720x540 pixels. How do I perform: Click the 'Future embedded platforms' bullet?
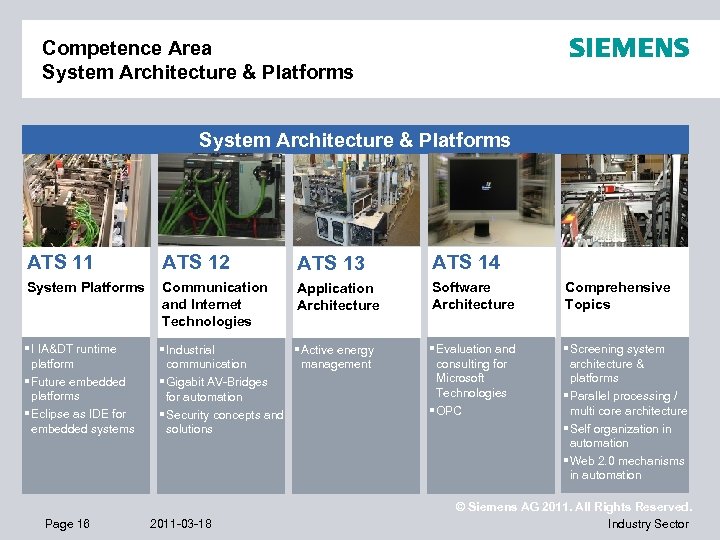(x=75, y=389)
